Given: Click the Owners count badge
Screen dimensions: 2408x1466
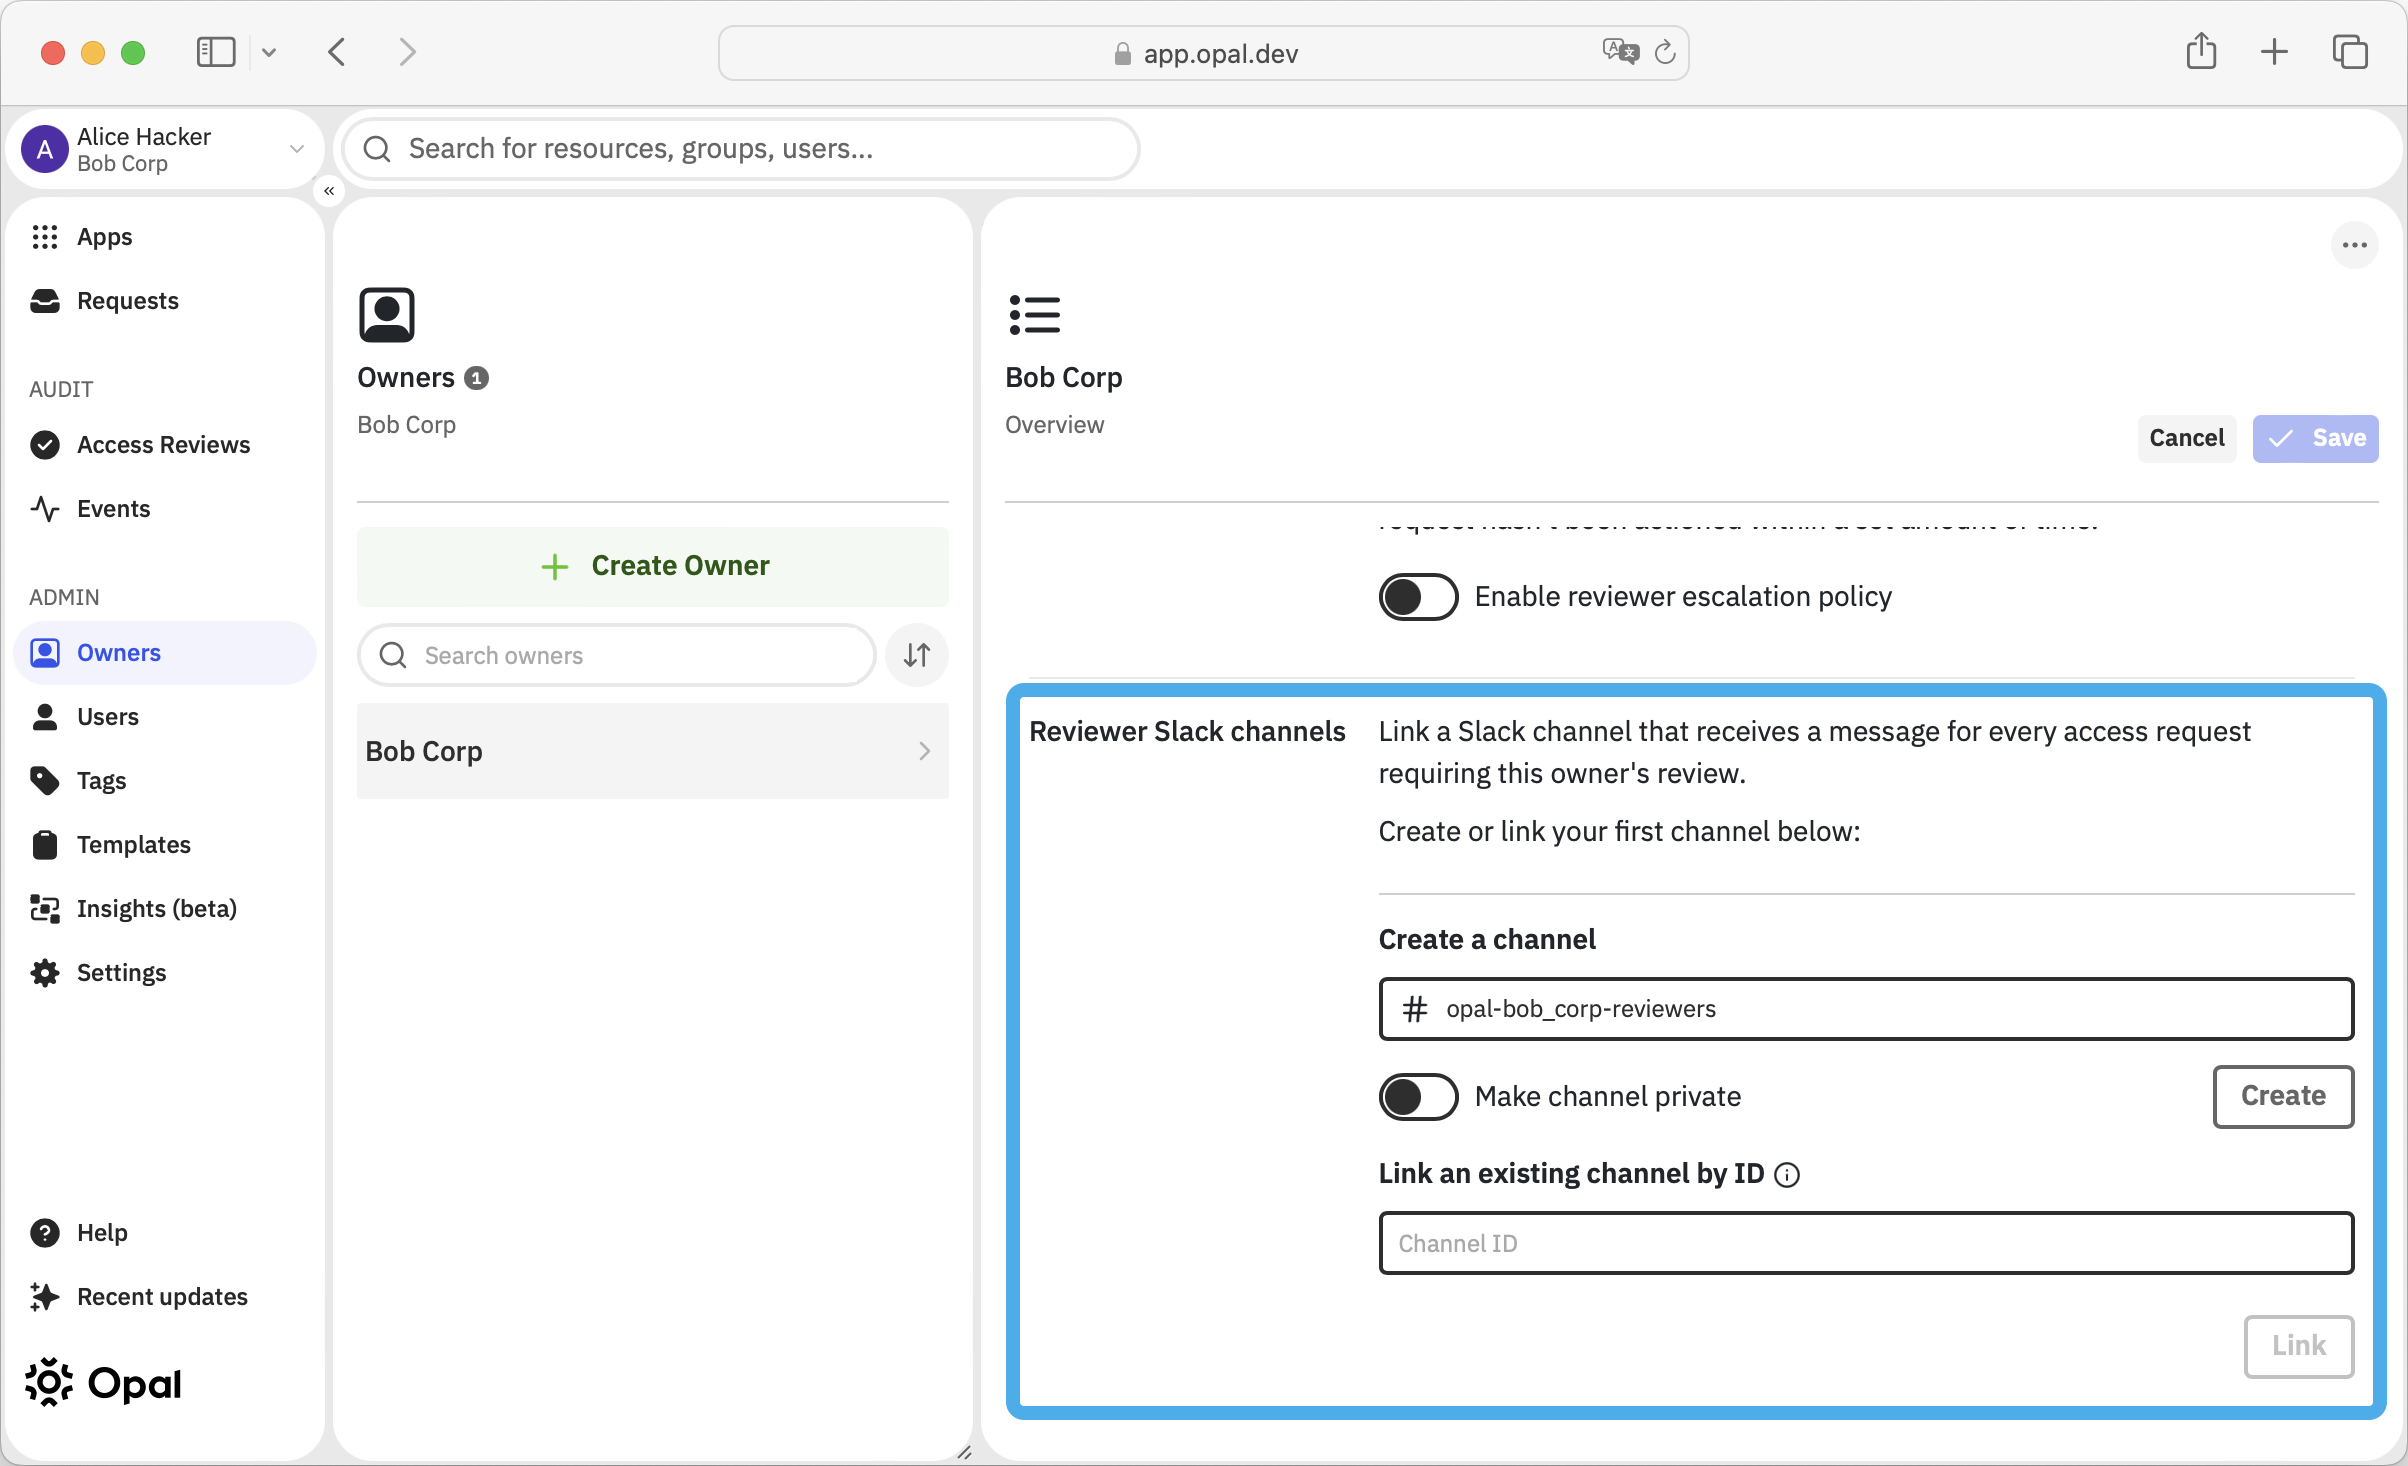Looking at the screenshot, I should (477, 378).
